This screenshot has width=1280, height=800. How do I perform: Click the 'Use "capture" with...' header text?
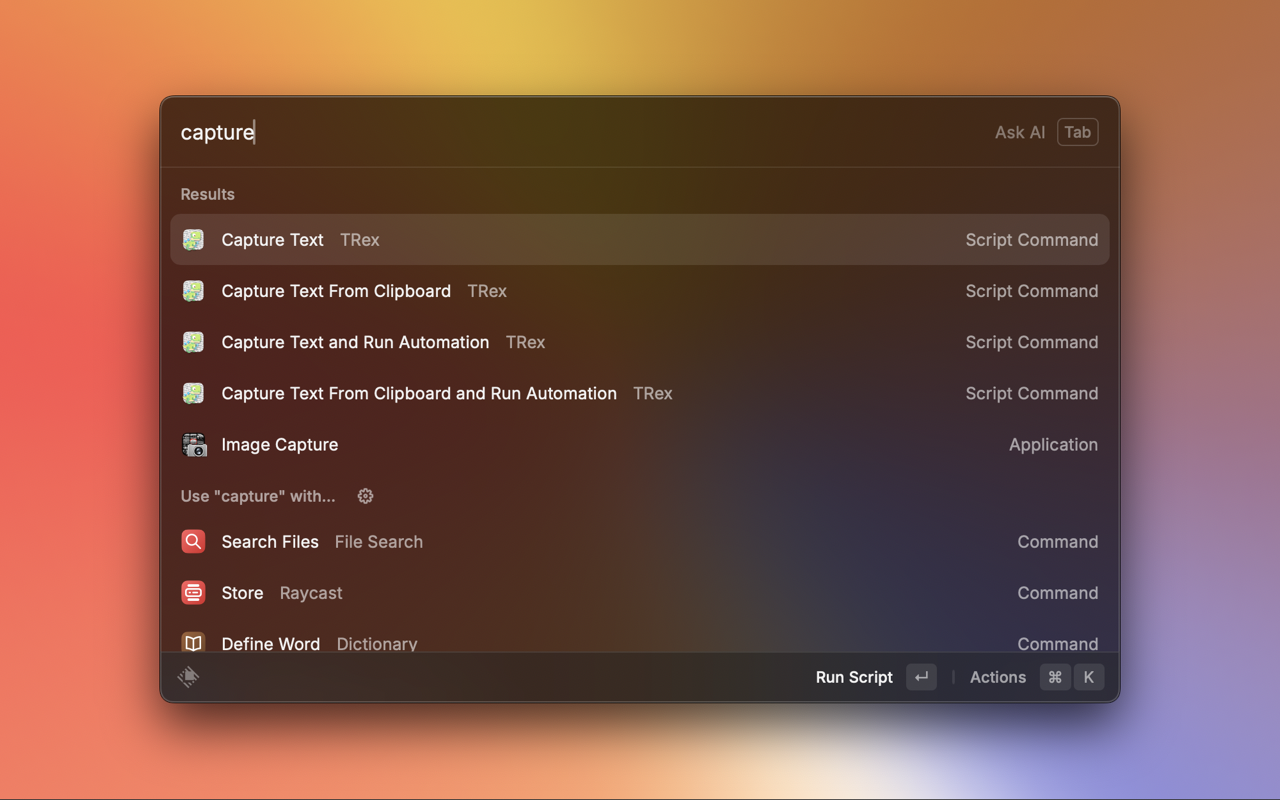(258, 496)
